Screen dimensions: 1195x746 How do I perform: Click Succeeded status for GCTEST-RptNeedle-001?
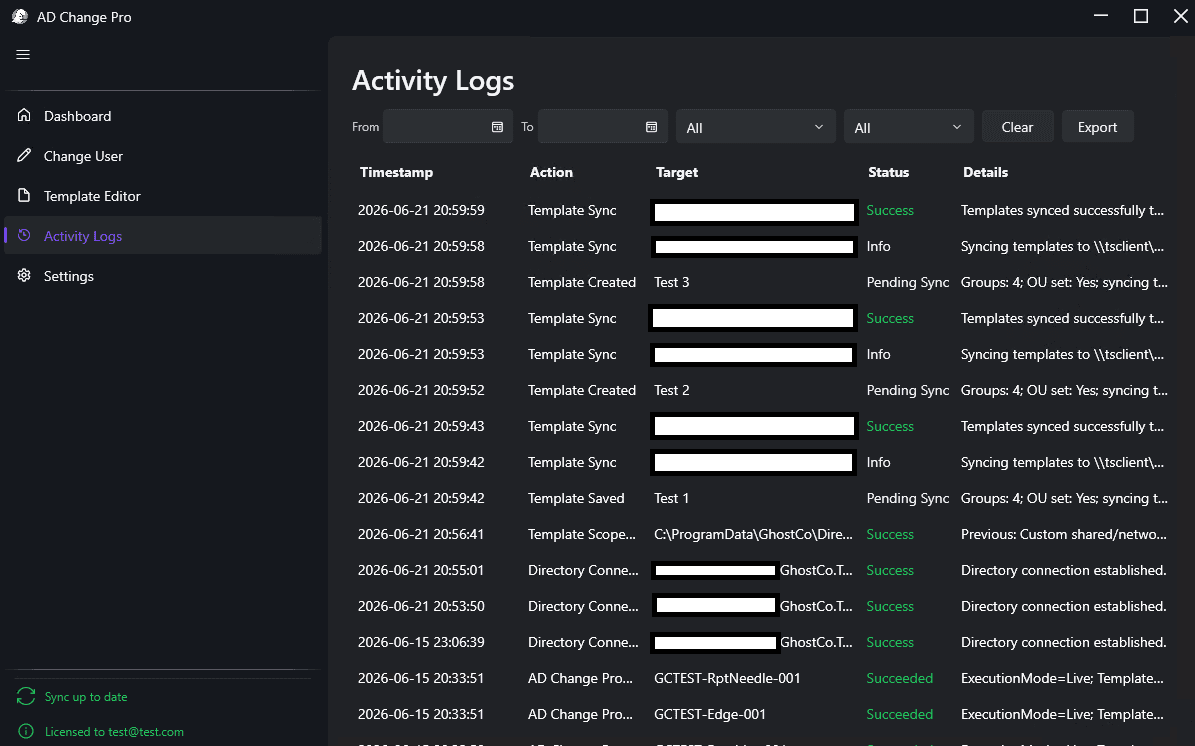coord(899,678)
